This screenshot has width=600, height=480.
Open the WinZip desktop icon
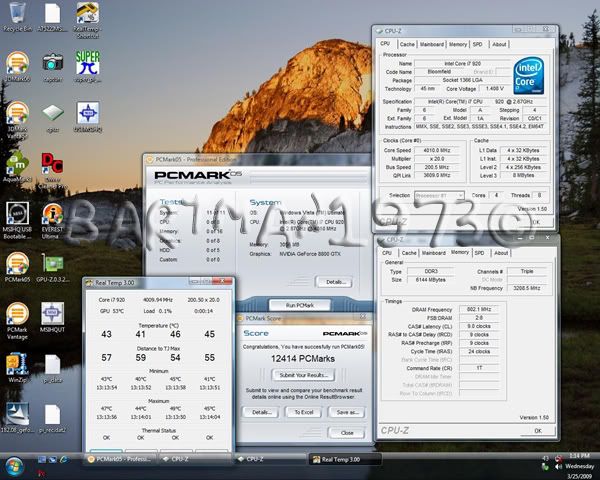coord(16,362)
